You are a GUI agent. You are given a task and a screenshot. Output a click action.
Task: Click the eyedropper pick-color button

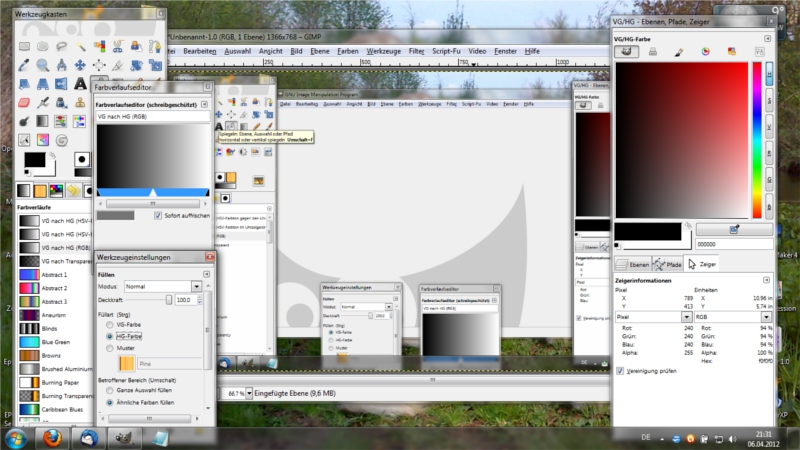734,230
